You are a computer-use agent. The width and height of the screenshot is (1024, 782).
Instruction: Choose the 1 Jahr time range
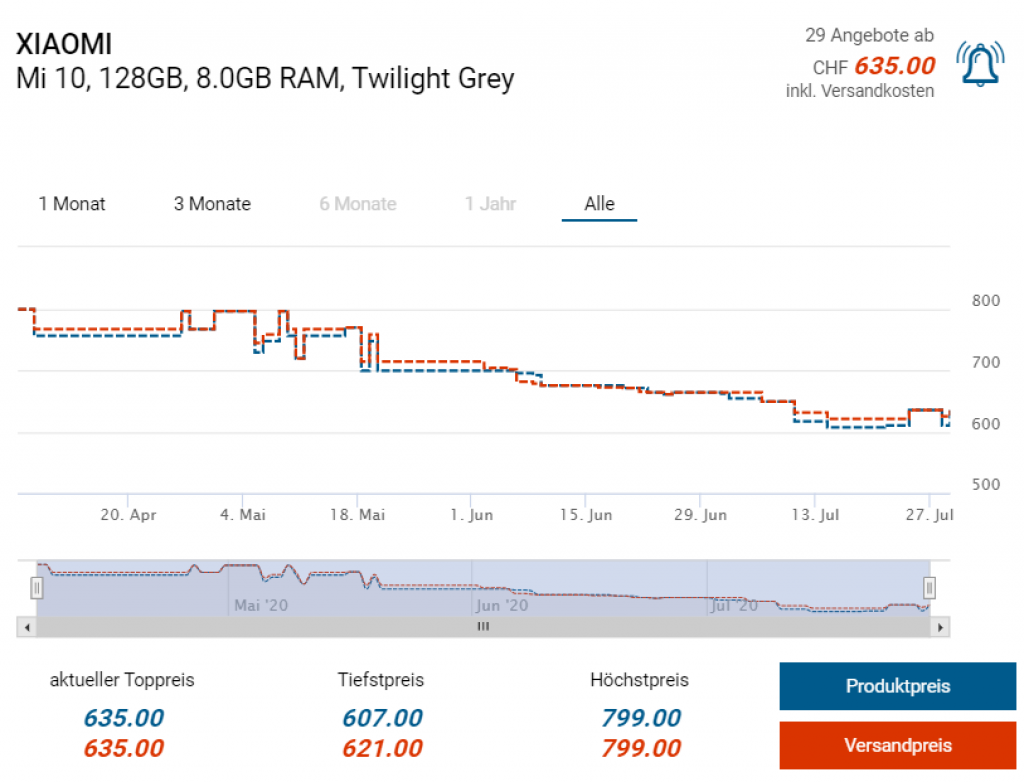point(490,204)
